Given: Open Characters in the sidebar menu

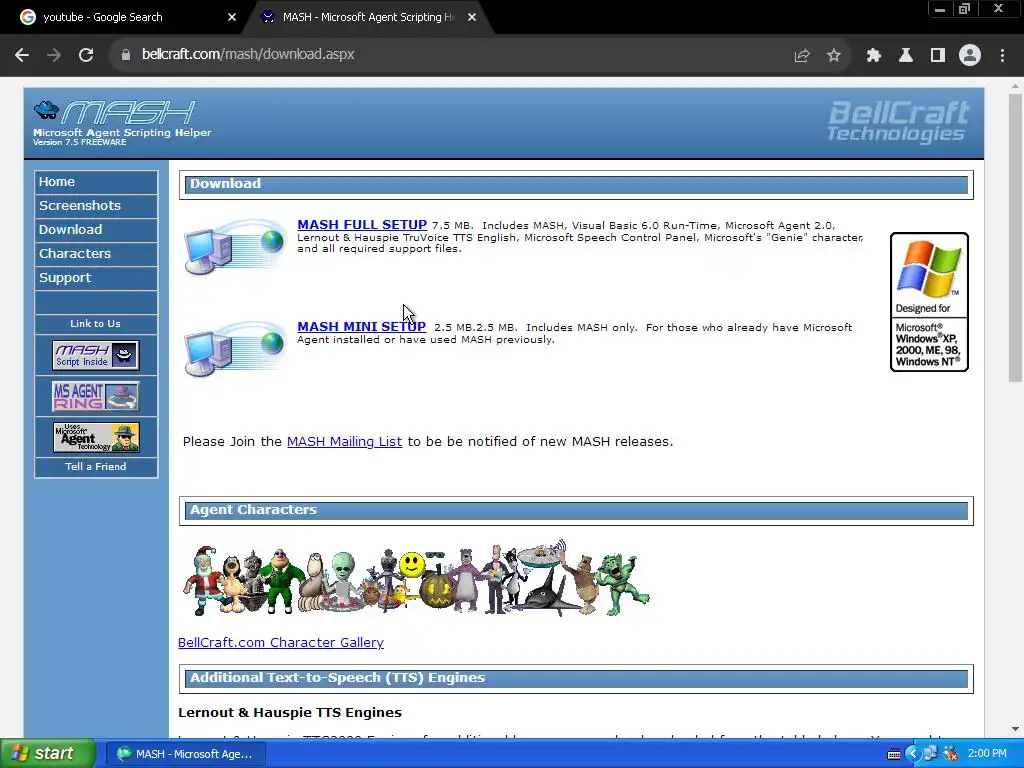Looking at the screenshot, I should click(96, 254).
